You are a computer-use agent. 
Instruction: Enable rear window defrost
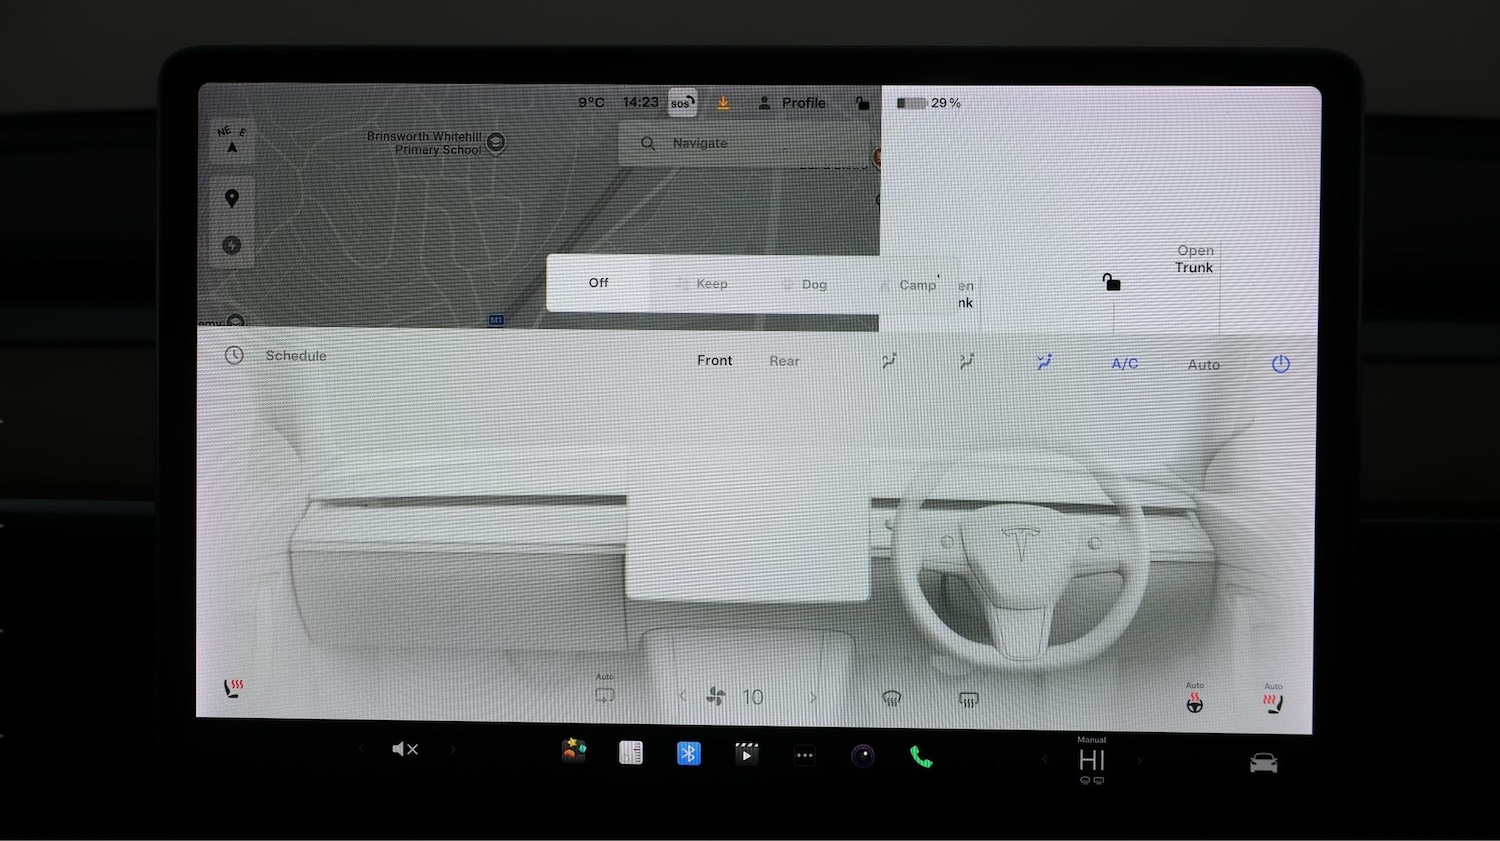click(x=968, y=700)
